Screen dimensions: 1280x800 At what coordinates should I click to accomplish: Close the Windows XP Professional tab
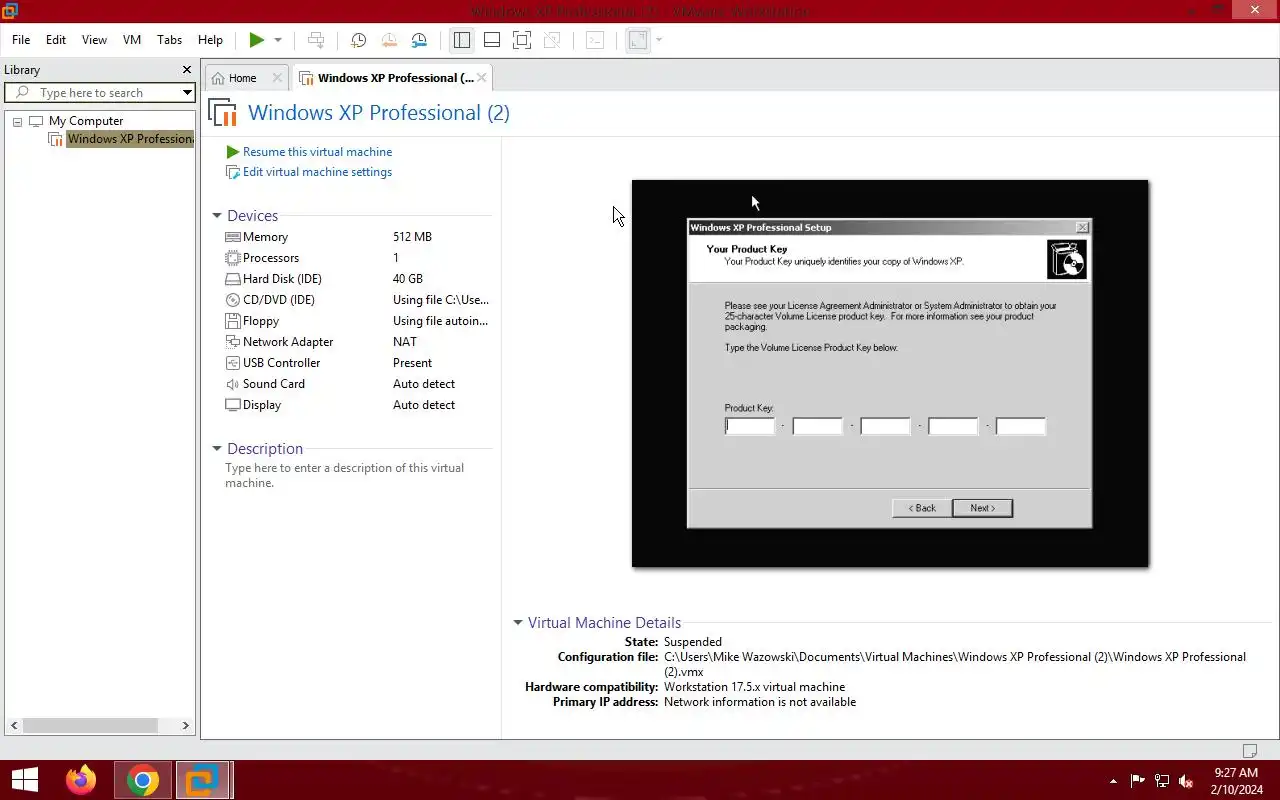tap(481, 78)
